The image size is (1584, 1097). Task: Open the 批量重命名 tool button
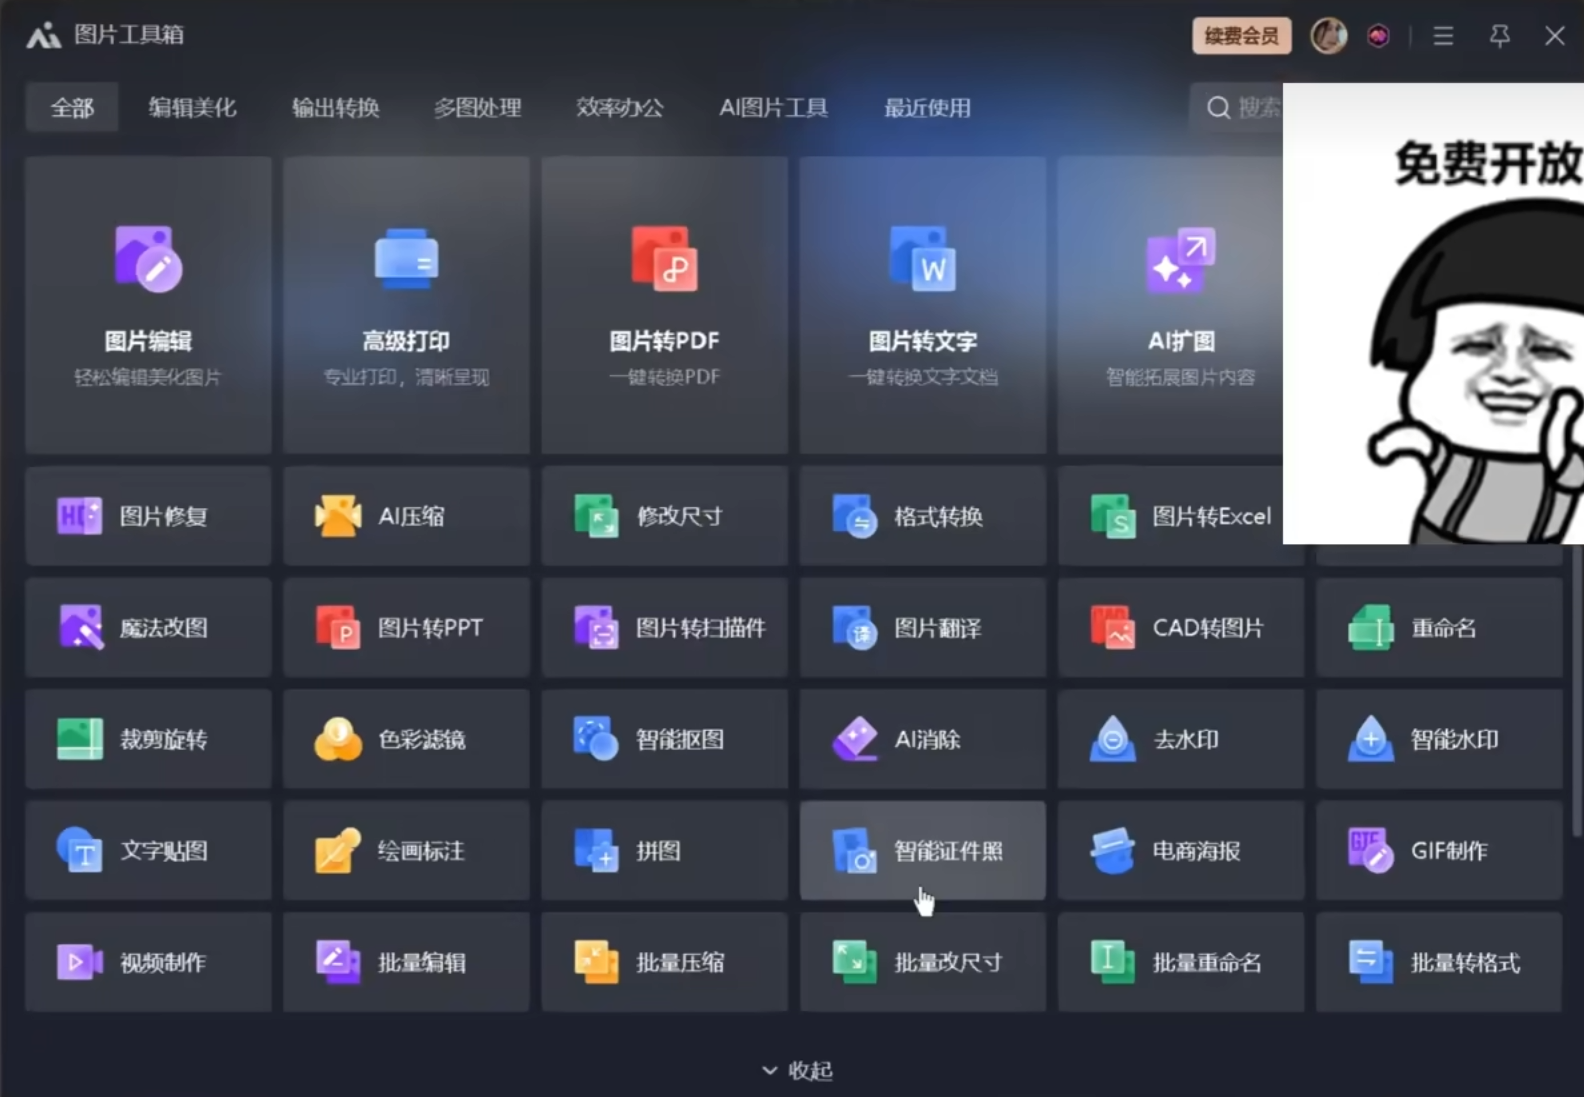click(x=1180, y=962)
